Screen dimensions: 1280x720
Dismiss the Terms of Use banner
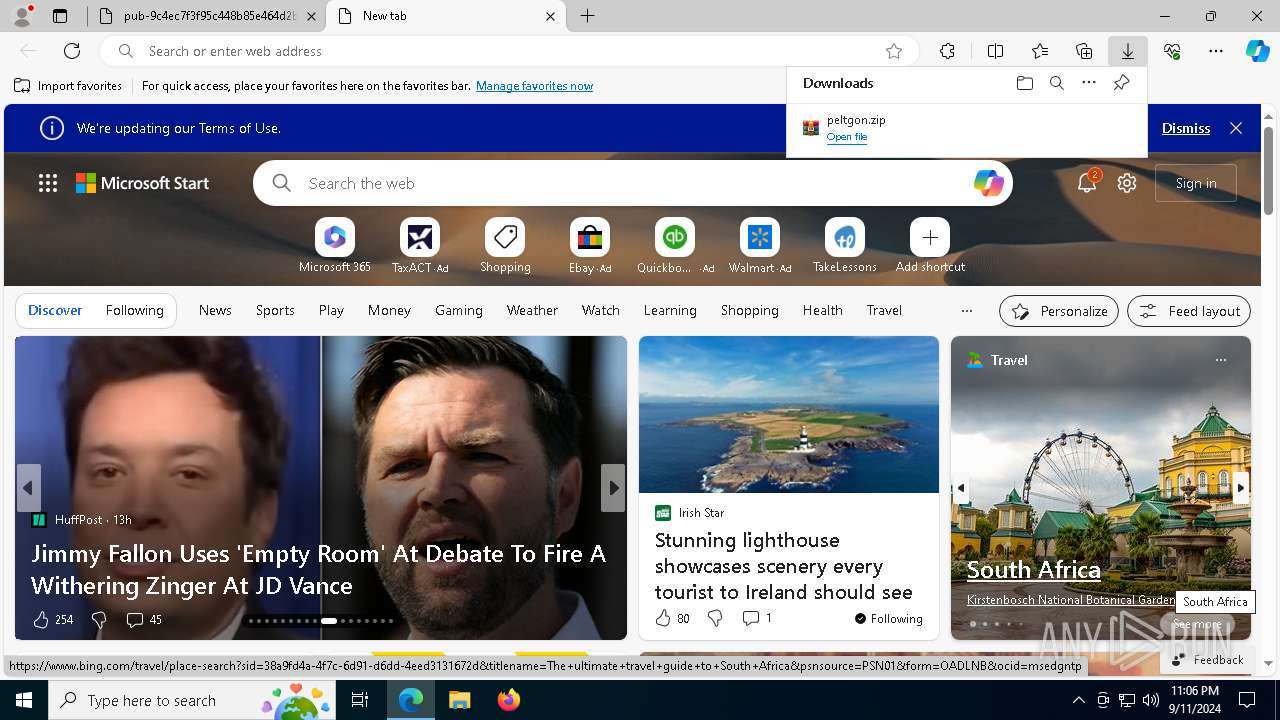(1186, 128)
